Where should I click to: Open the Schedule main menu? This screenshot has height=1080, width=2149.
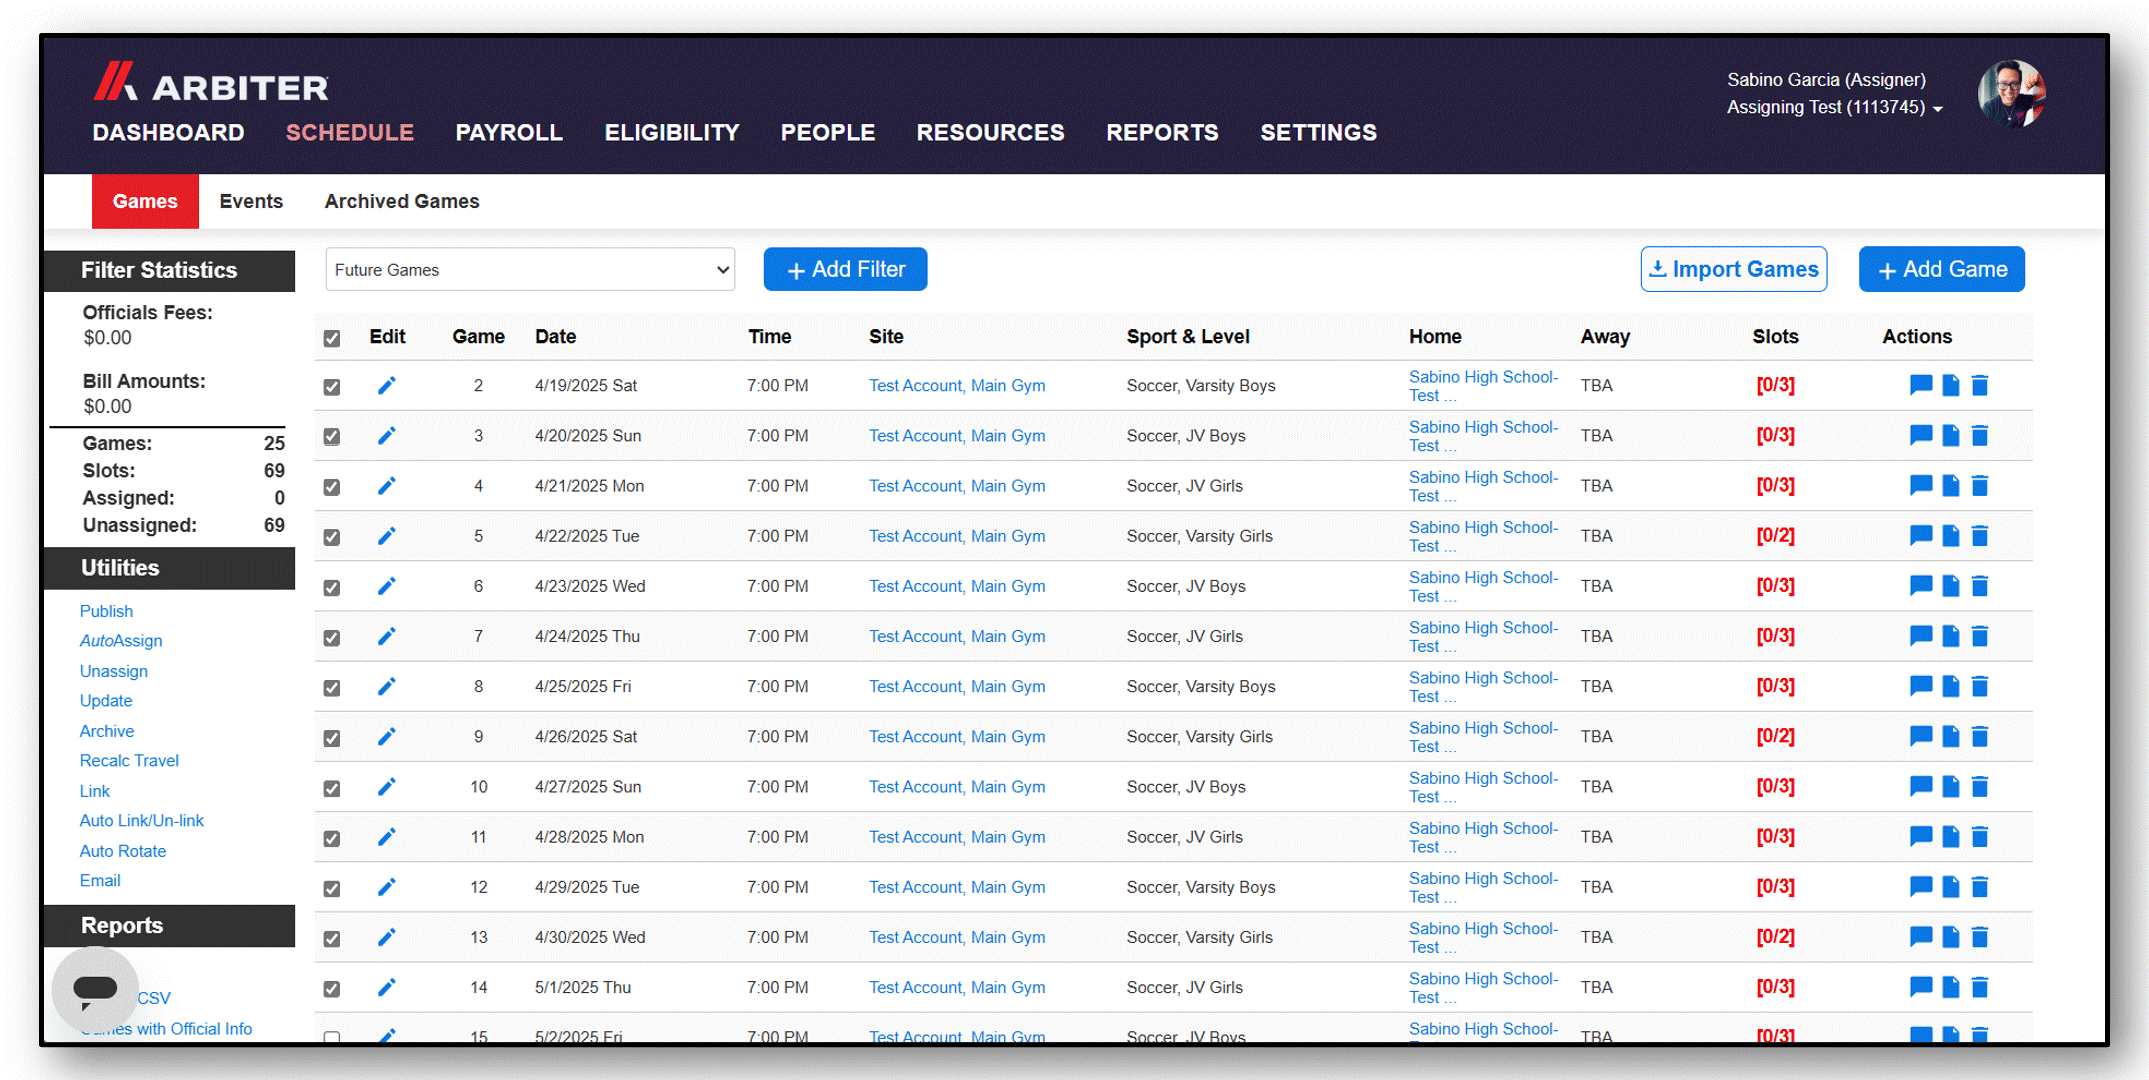coord(350,133)
